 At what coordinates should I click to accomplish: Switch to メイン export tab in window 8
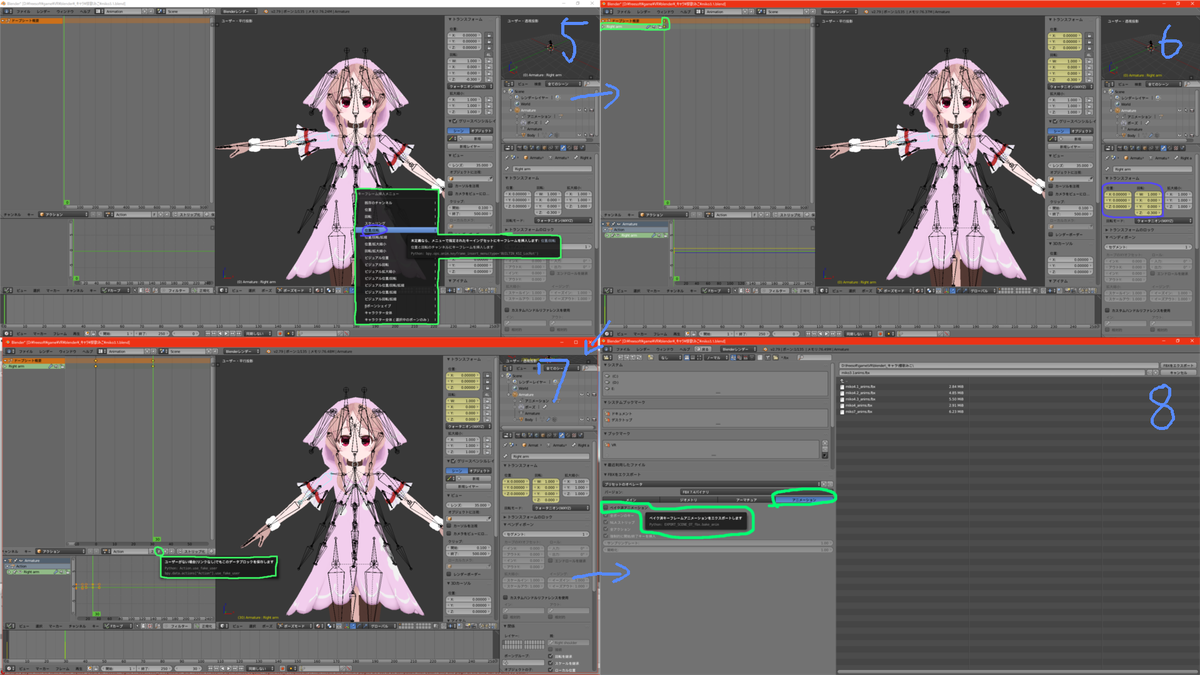click(631, 499)
